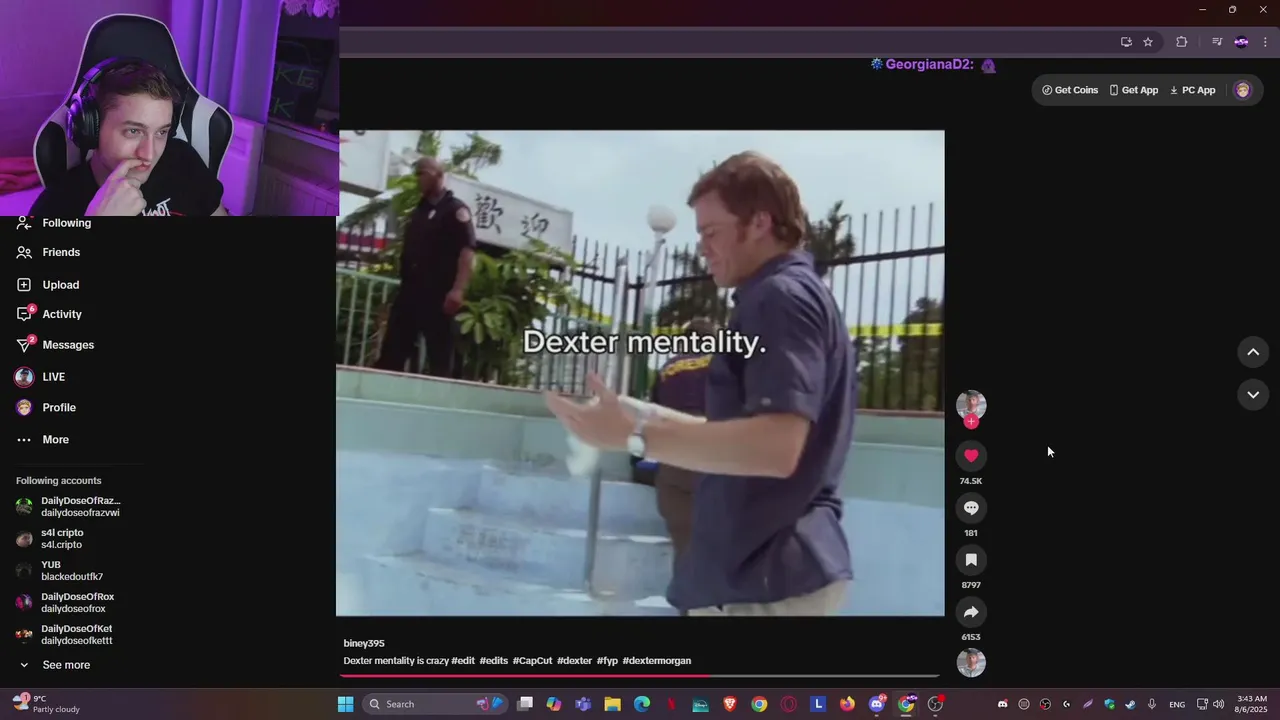Open the #CapCut hashtag
The image size is (1280, 720).
[x=532, y=661]
